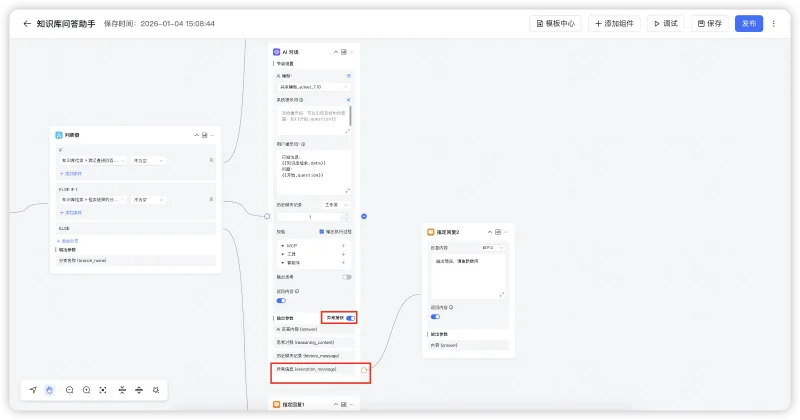Click the history count stepper arrows

345,217
